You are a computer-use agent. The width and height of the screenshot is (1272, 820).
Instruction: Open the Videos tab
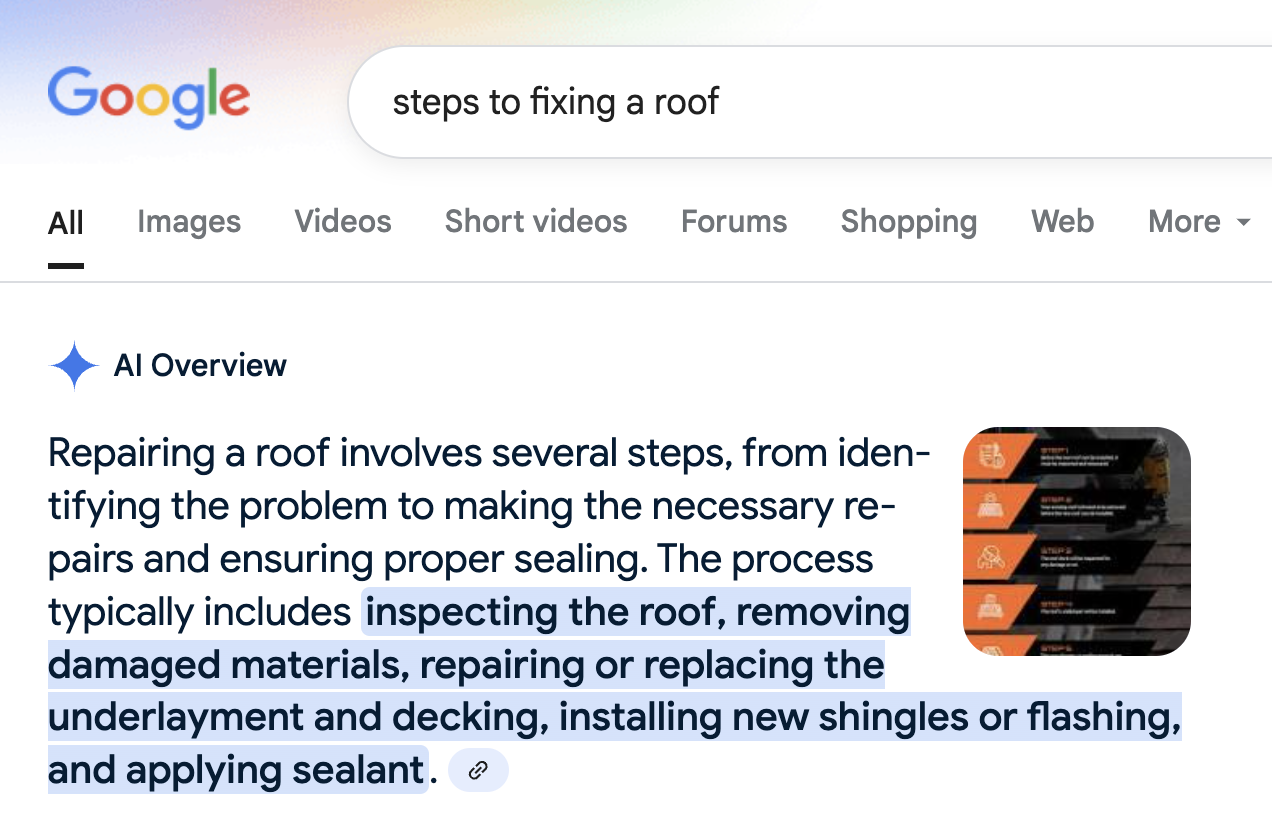coord(343,221)
